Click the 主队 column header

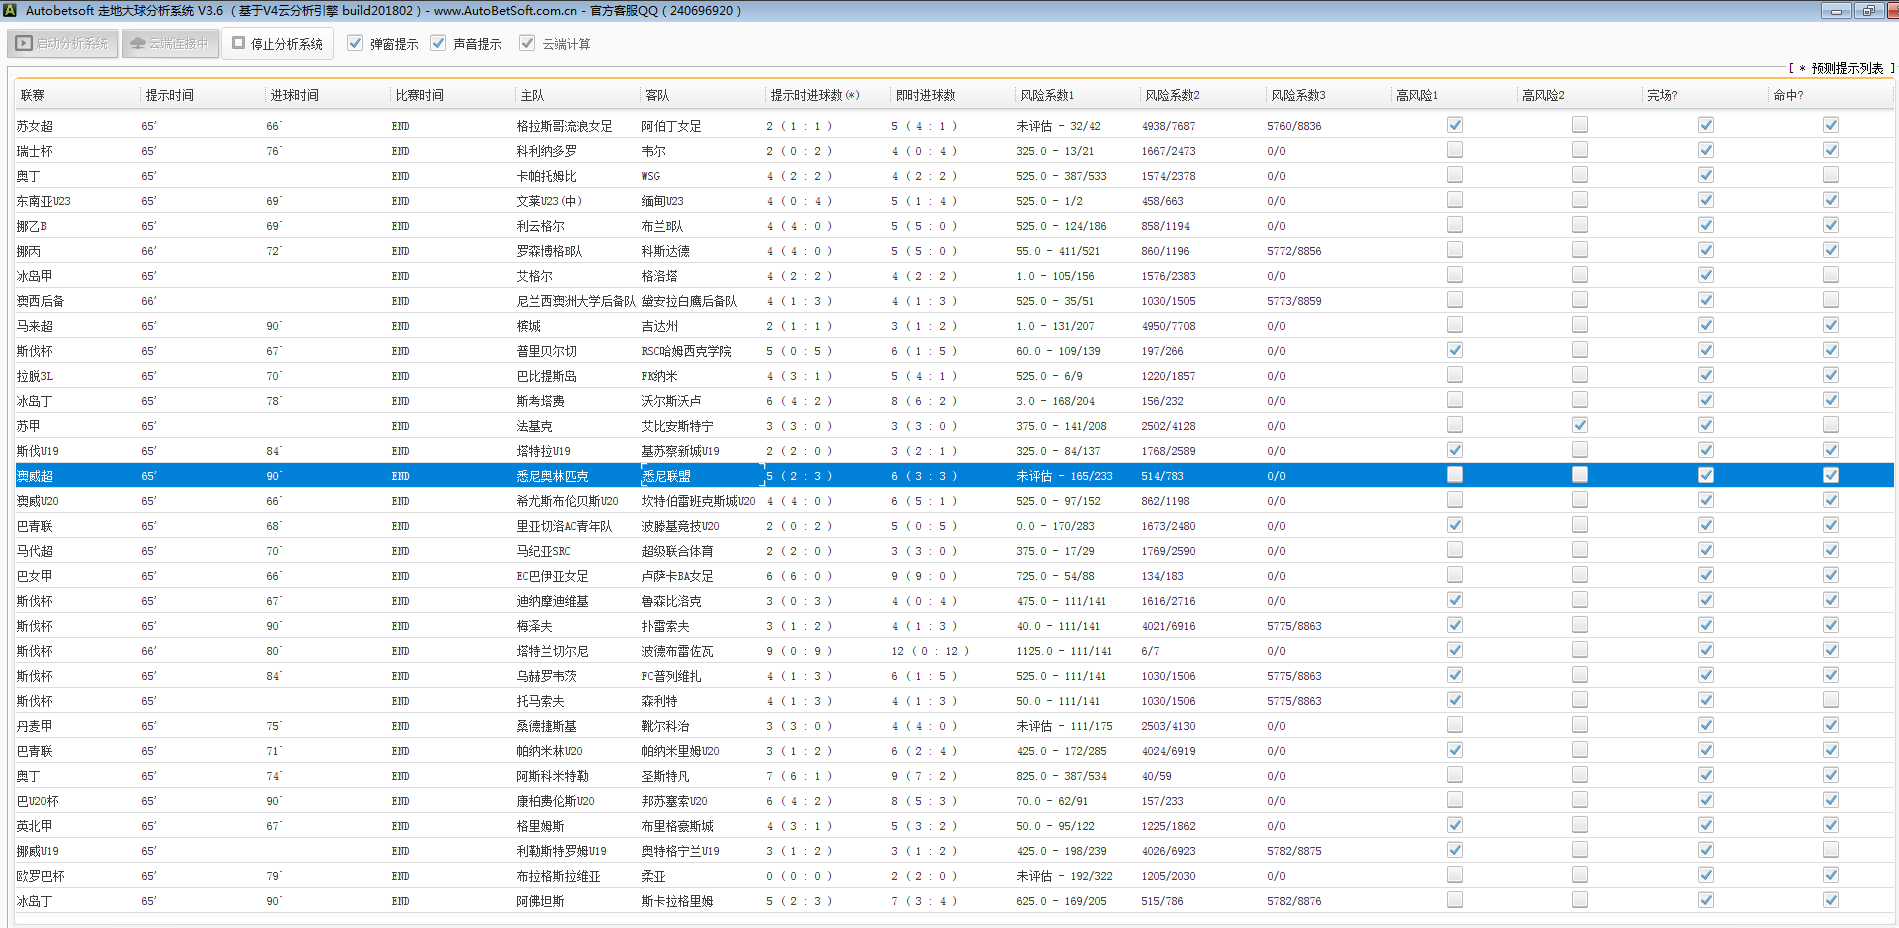532,95
